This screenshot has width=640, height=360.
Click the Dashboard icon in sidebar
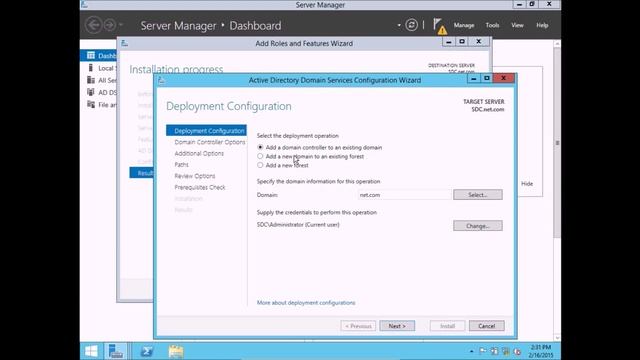pyautogui.click(x=91, y=55)
